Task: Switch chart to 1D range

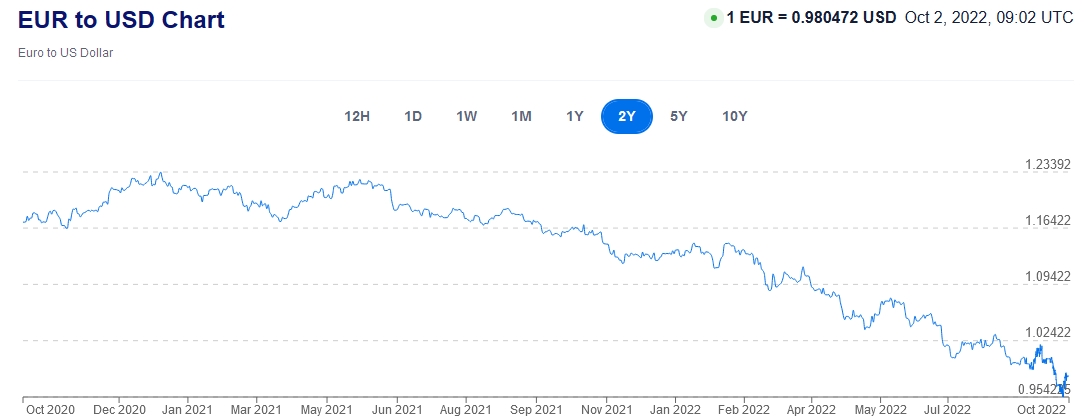Action: click(413, 116)
